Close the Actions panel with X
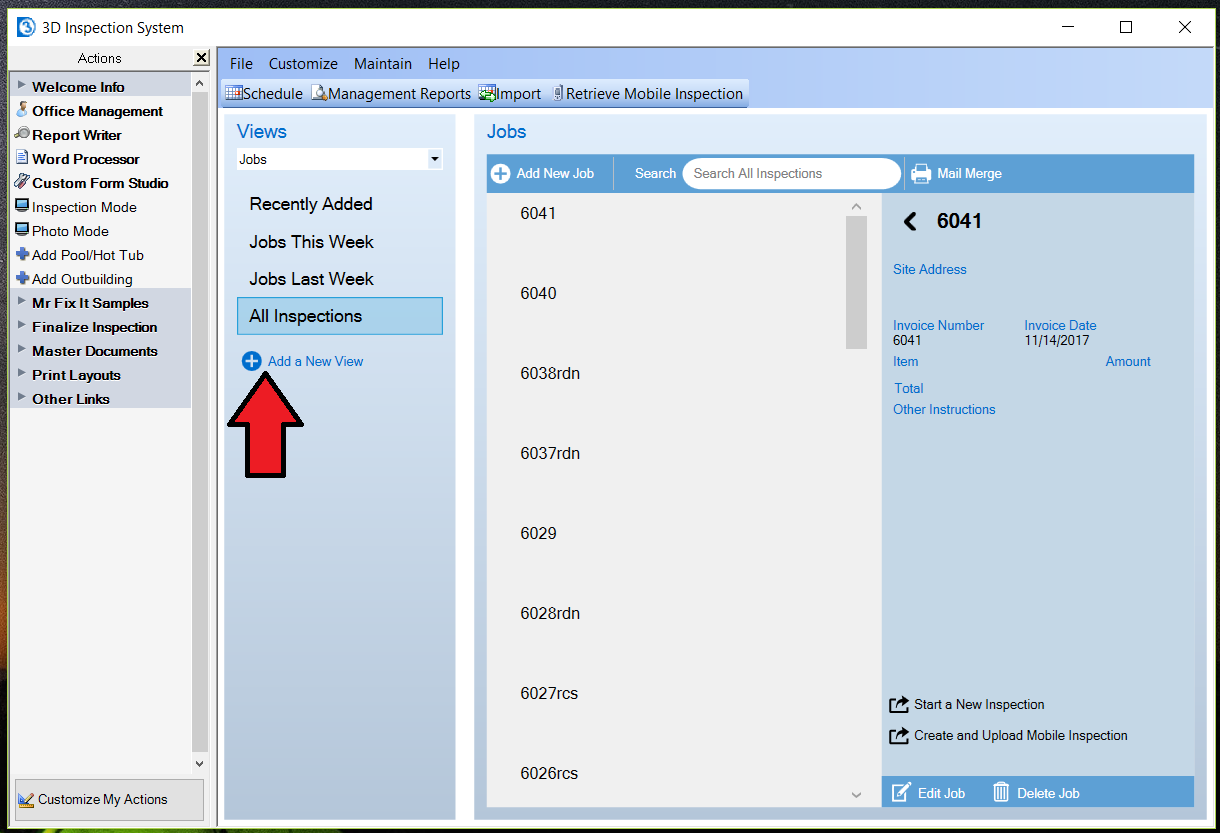The height and width of the screenshot is (833, 1220). tap(201, 58)
